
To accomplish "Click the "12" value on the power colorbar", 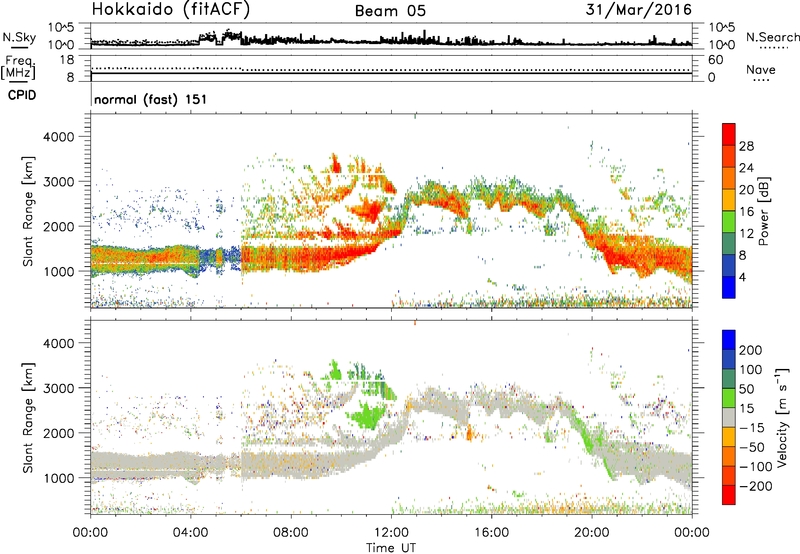I will pyautogui.click(x=746, y=234).
